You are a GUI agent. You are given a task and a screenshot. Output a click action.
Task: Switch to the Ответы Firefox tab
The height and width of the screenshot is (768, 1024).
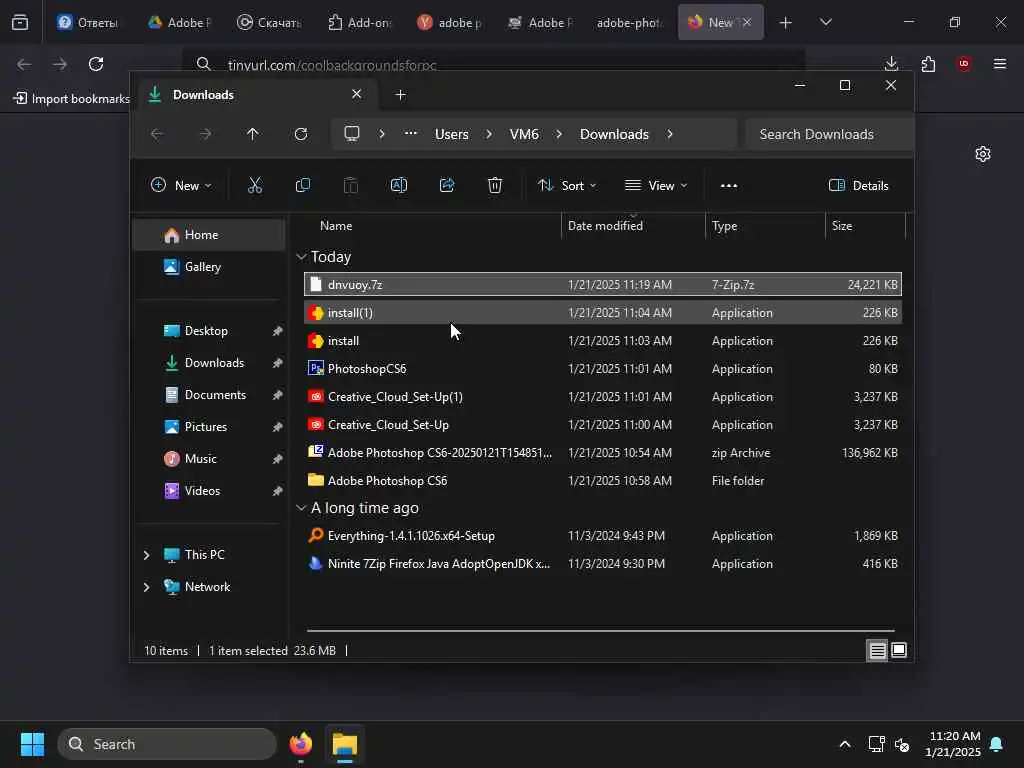pyautogui.click(x=88, y=22)
